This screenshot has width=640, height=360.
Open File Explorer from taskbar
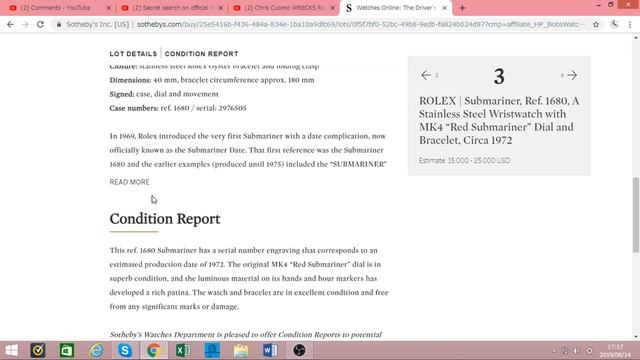point(241,351)
